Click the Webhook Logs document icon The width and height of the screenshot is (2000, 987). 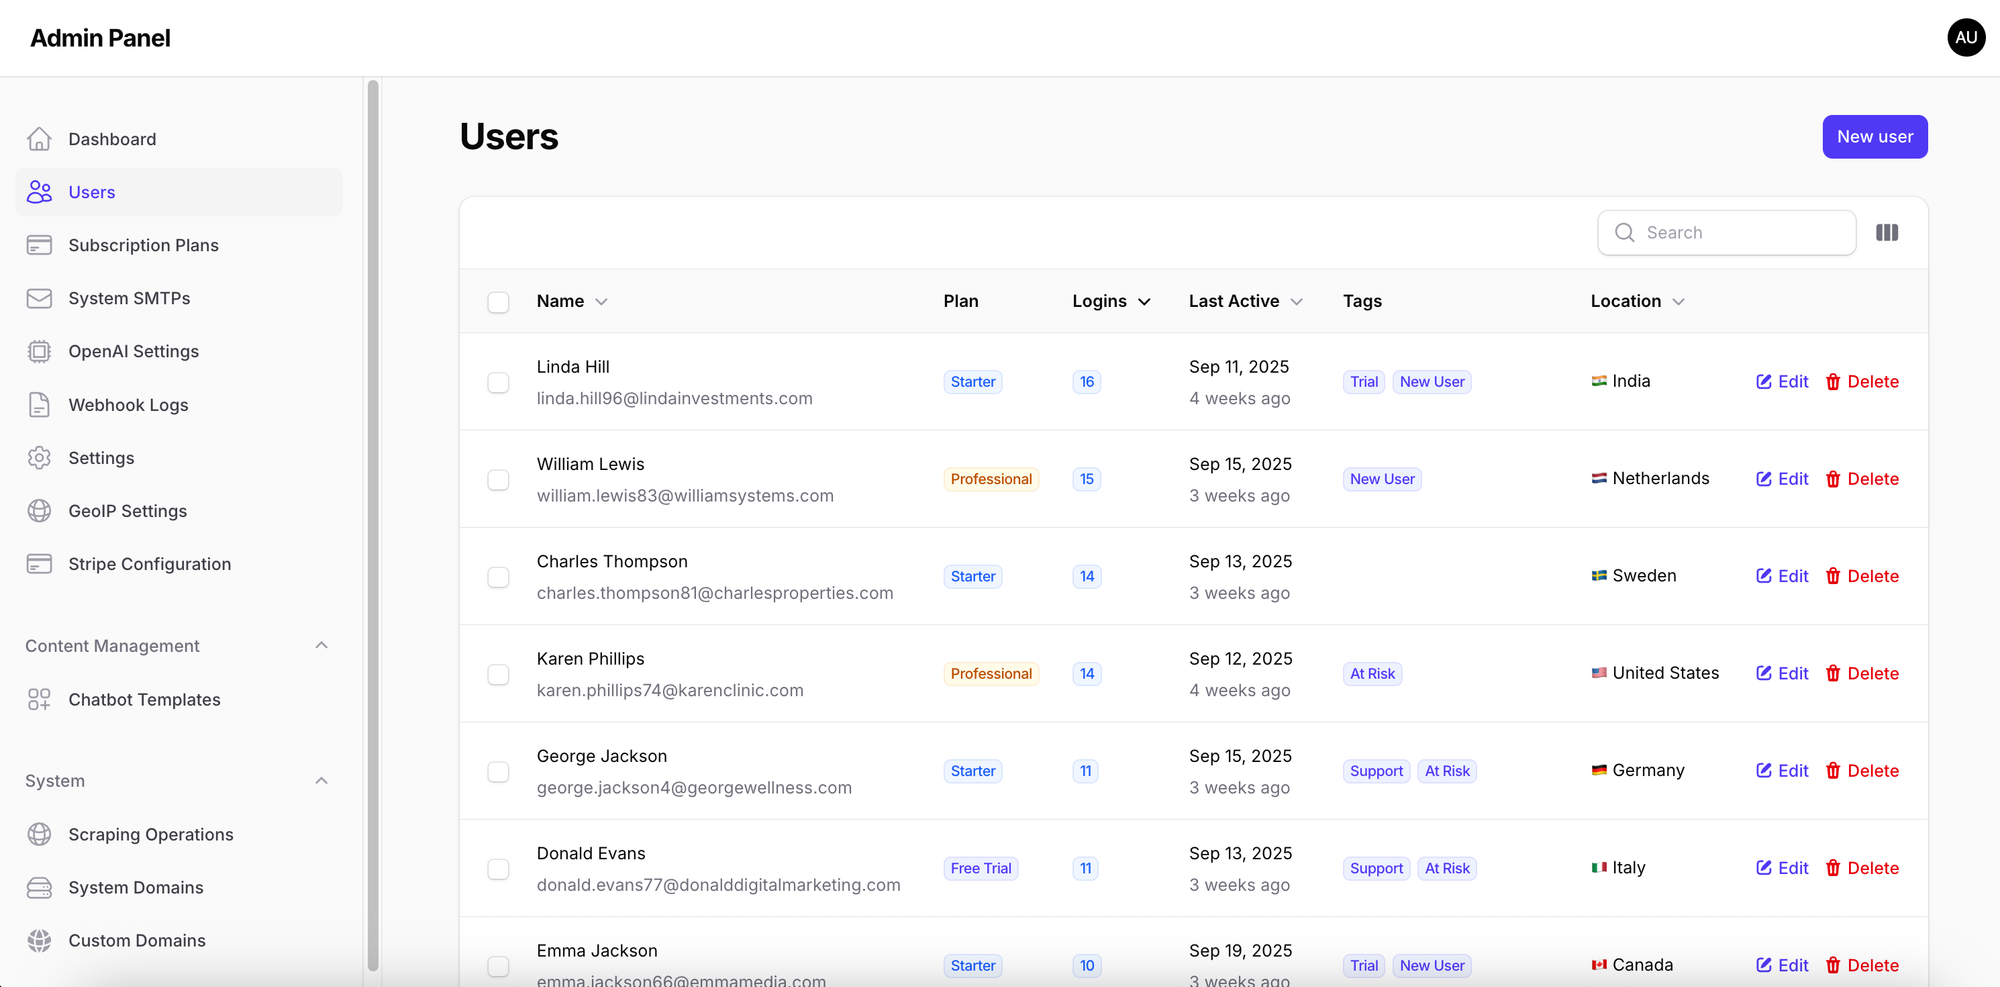point(39,405)
